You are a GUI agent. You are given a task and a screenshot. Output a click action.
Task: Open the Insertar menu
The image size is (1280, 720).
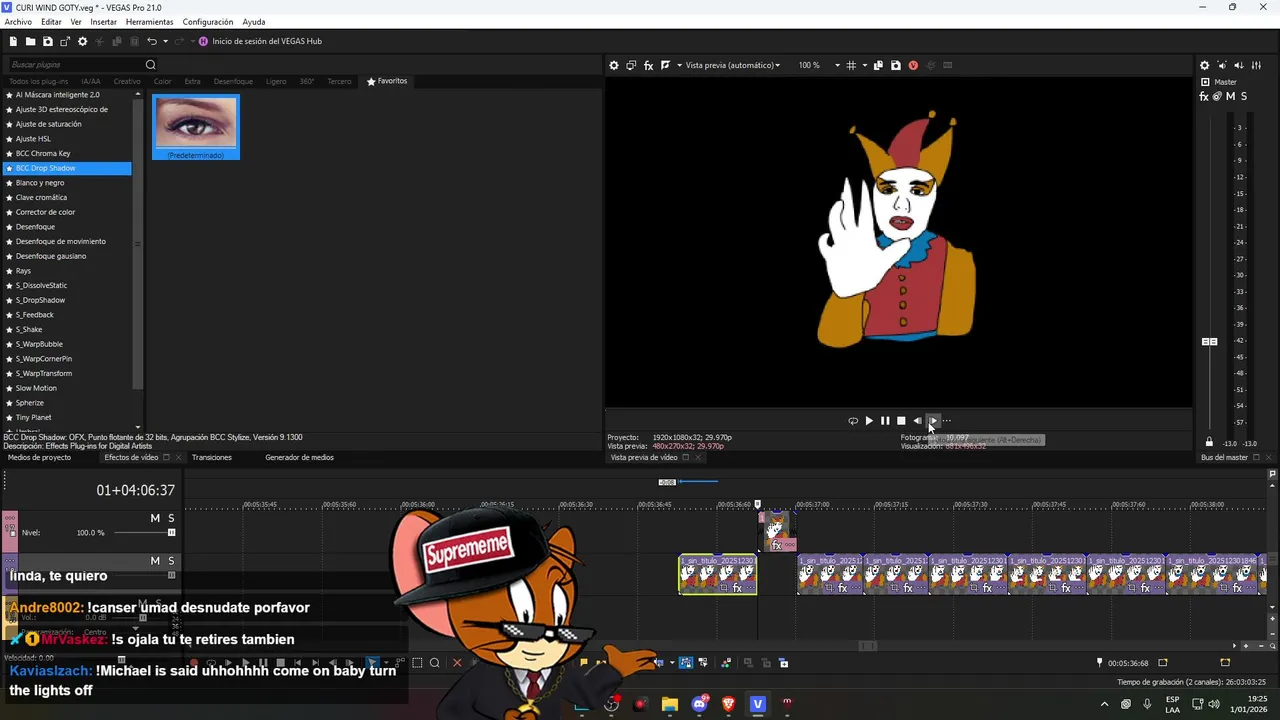[103, 22]
